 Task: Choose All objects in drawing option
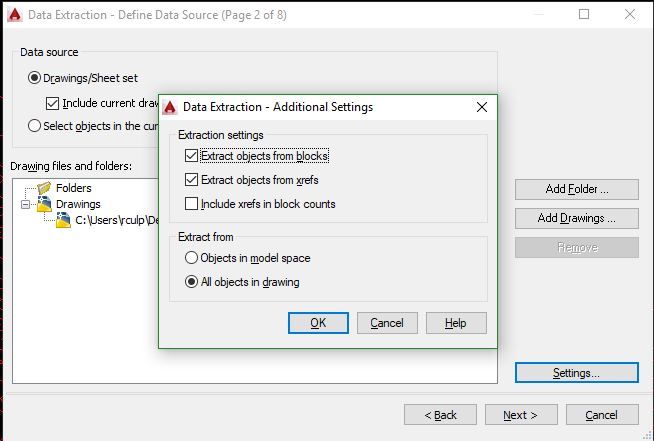pyautogui.click(x=191, y=282)
